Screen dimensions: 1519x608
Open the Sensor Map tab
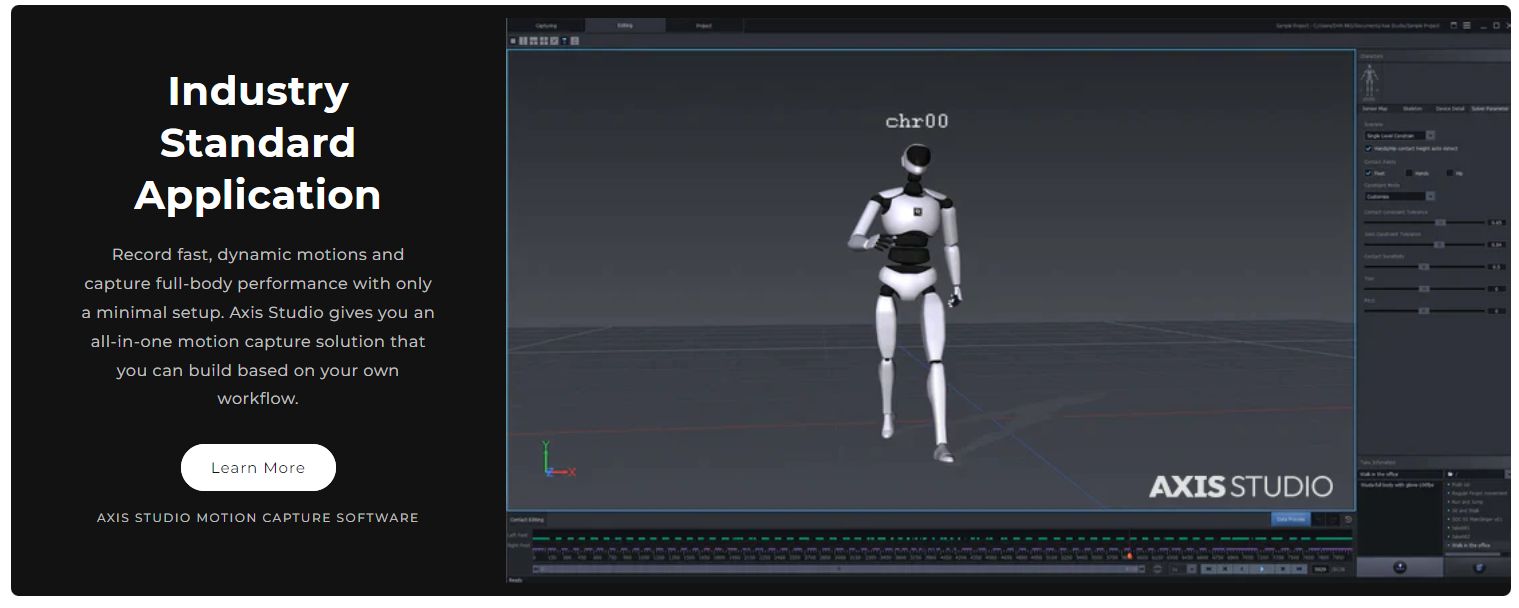point(1375,109)
